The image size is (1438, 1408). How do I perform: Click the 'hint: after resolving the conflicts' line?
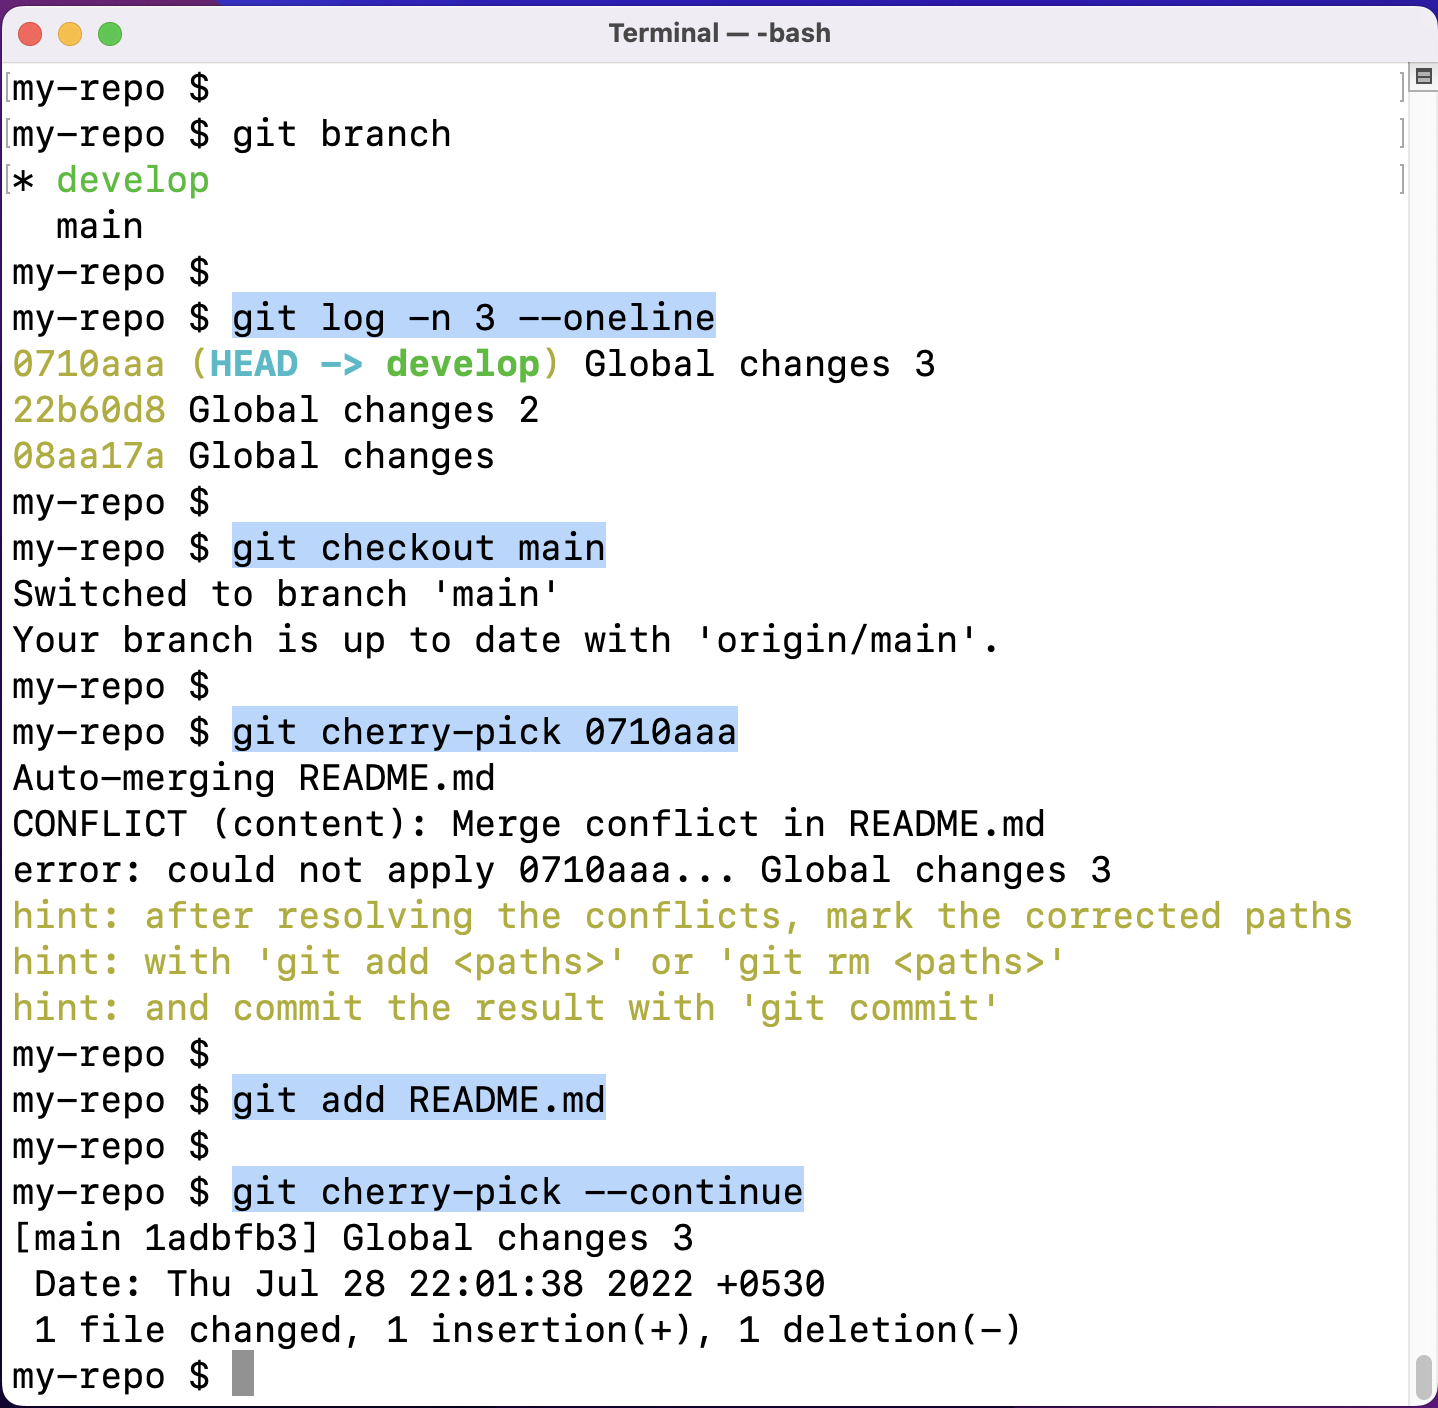point(683,916)
